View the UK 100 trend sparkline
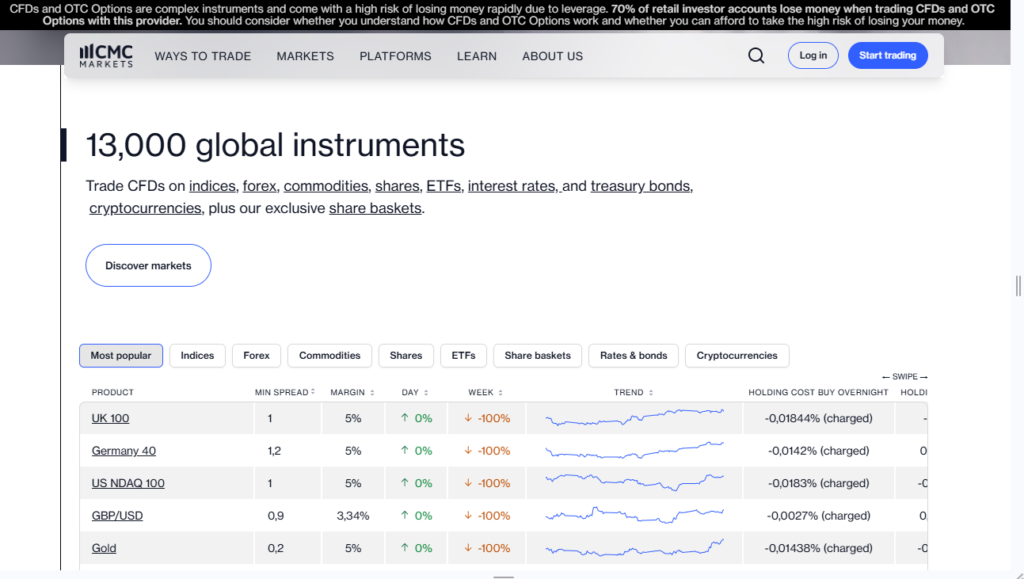This screenshot has width=1024, height=579. coord(634,418)
